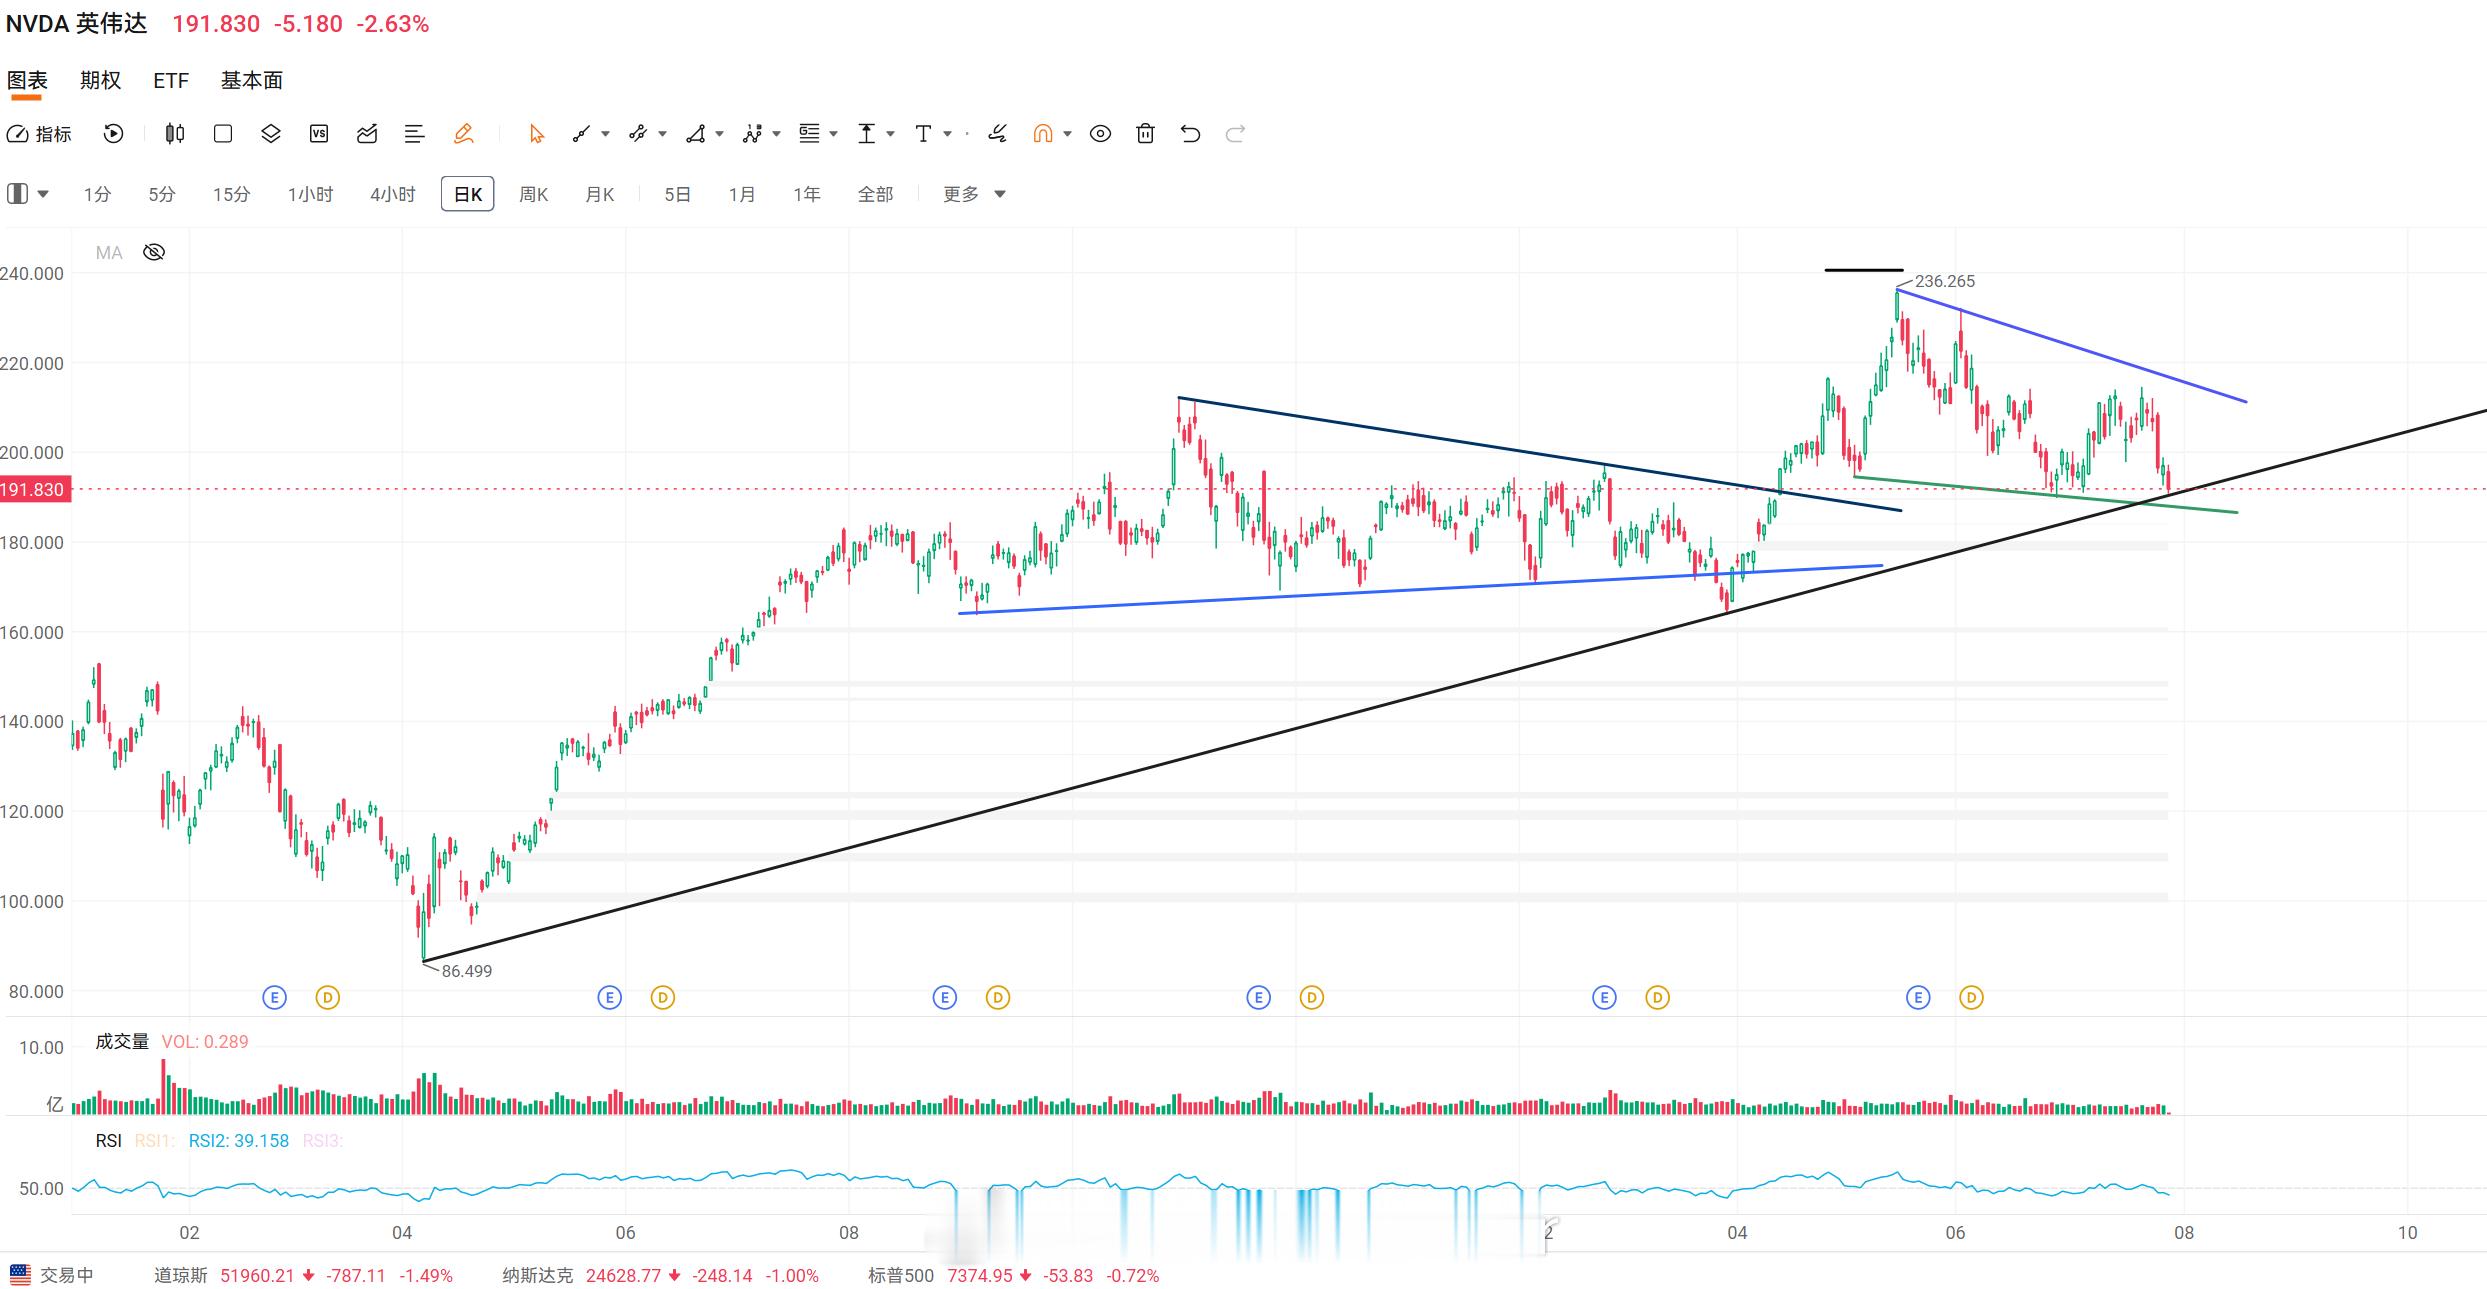The image size is (2487, 1289).
Task: Switch to the 4小时 timeframe
Action: tap(392, 194)
